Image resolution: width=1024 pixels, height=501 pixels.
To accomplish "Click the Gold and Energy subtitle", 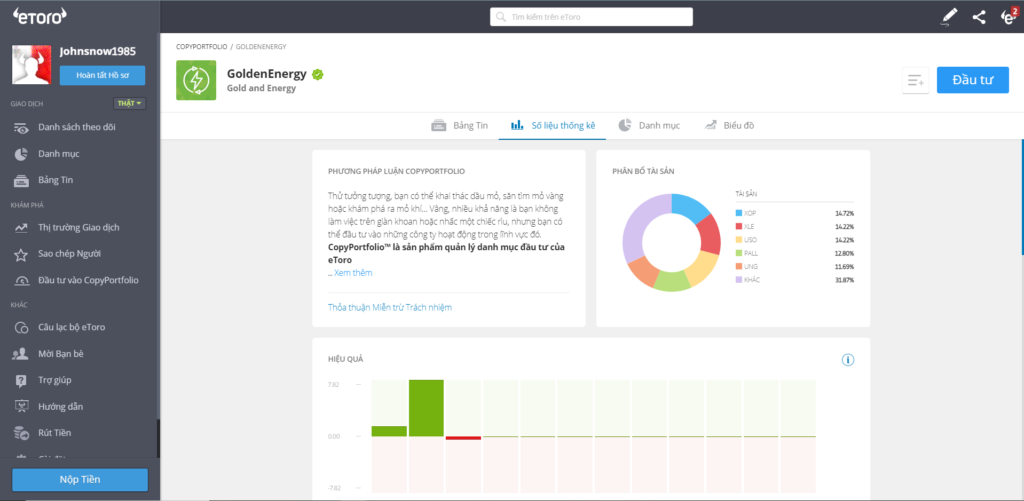I will 261,88.
